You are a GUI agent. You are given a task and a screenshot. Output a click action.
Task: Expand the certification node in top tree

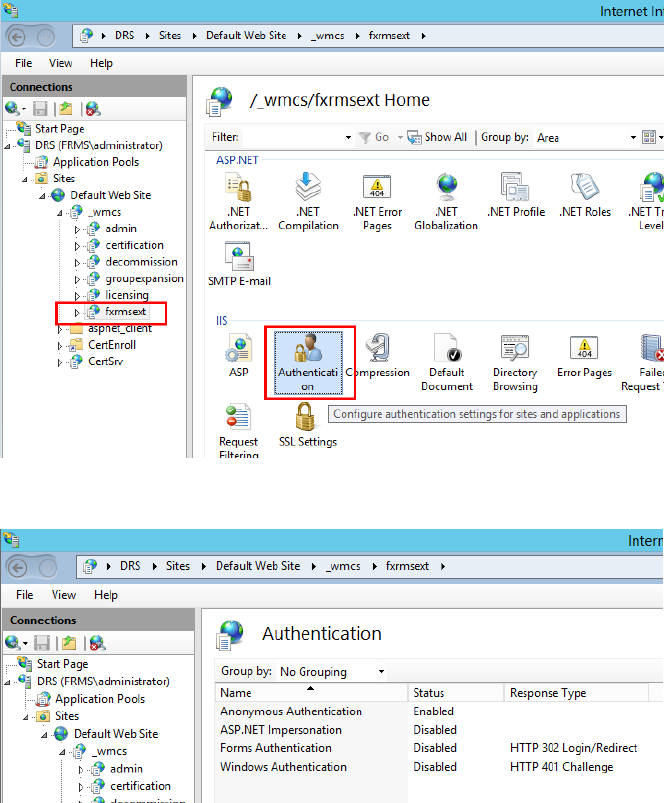click(x=77, y=246)
